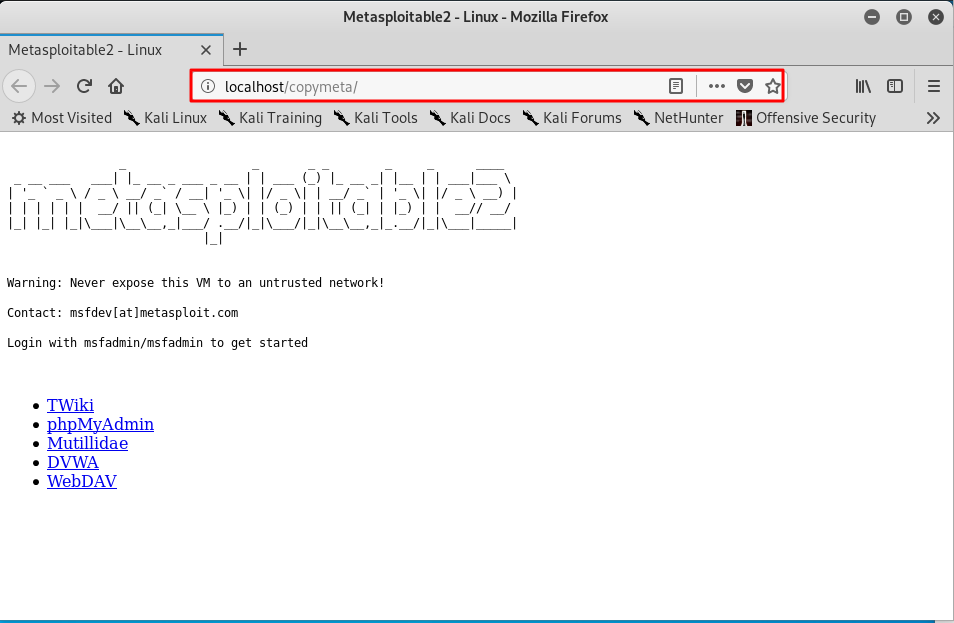Minimize the Firefox window
Image resolution: width=954 pixels, height=623 pixels.
(872, 17)
